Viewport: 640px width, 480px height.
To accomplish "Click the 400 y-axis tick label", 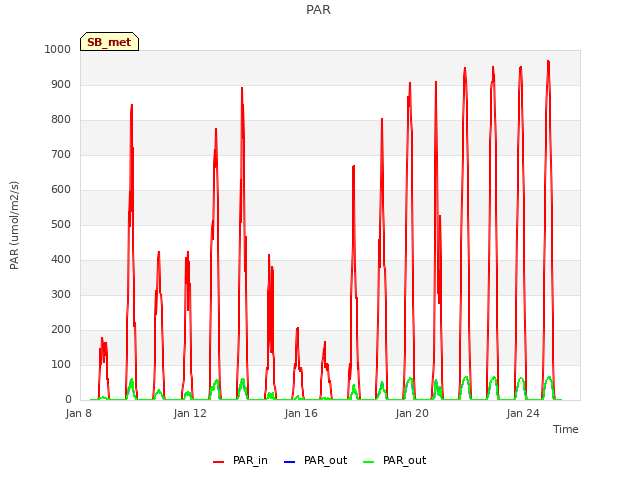I will tap(61, 260).
